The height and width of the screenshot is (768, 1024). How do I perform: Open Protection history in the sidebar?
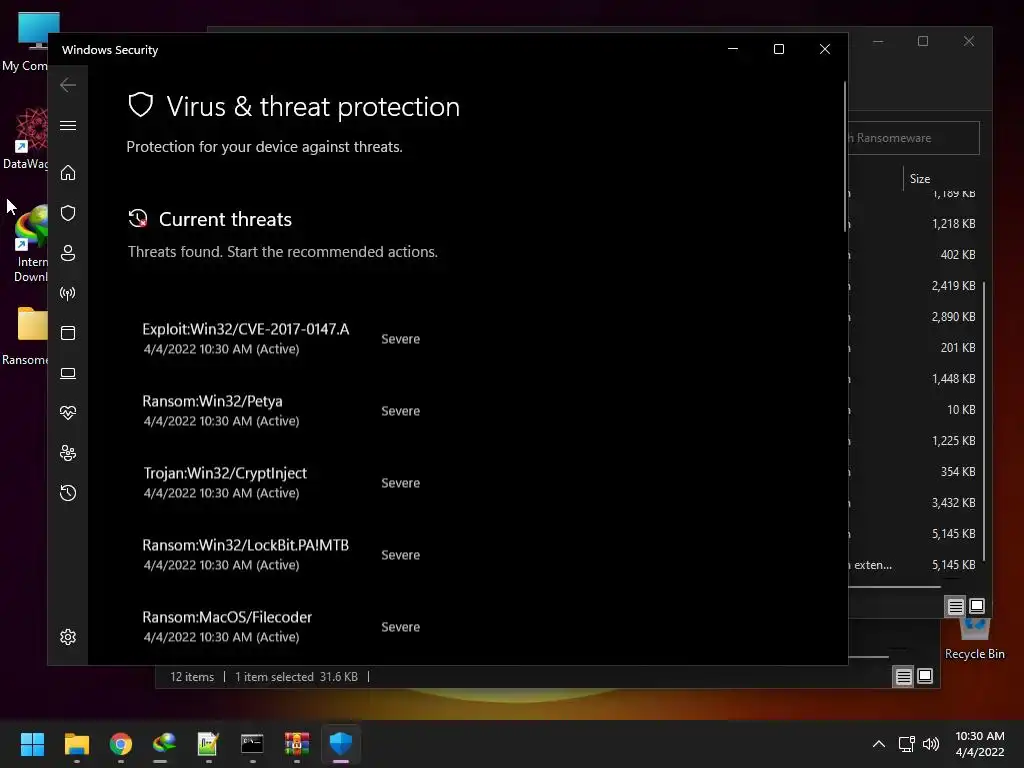click(x=68, y=492)
